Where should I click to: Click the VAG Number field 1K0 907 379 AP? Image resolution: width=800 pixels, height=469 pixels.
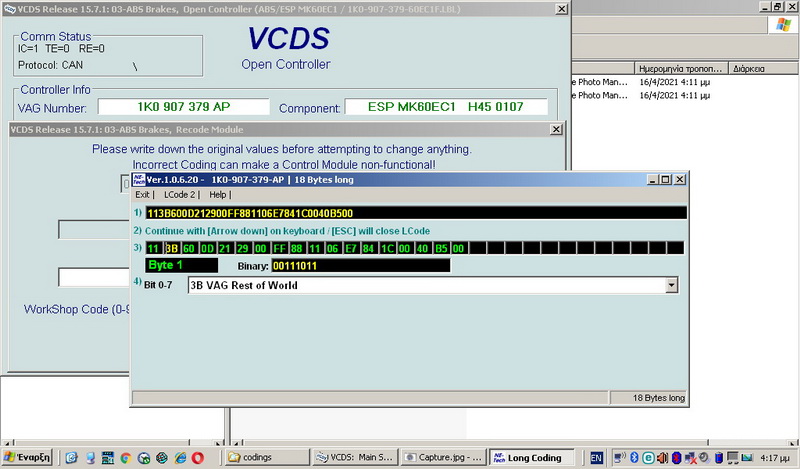[184, 107]
